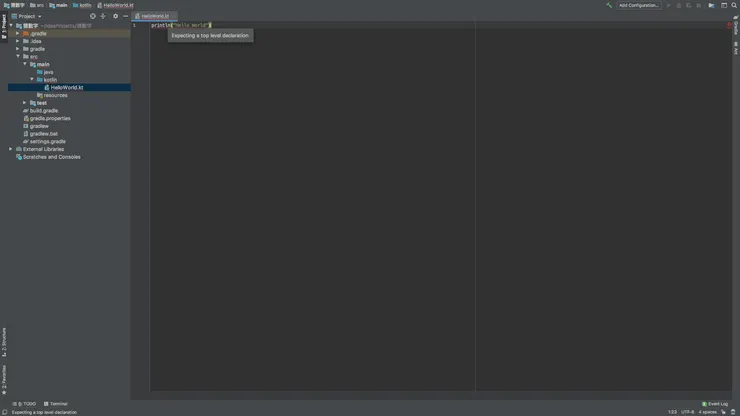Select the resources folder in tree

click(55, 95)
